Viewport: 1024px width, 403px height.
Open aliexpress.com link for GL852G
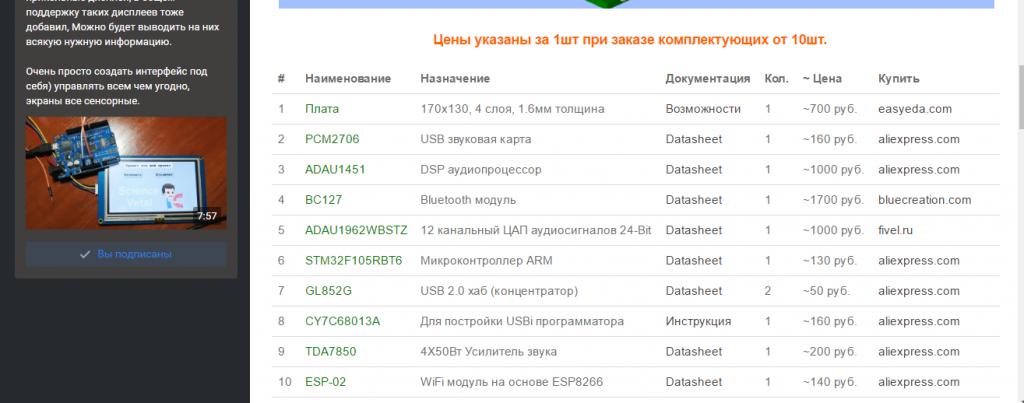click(919, 291)
